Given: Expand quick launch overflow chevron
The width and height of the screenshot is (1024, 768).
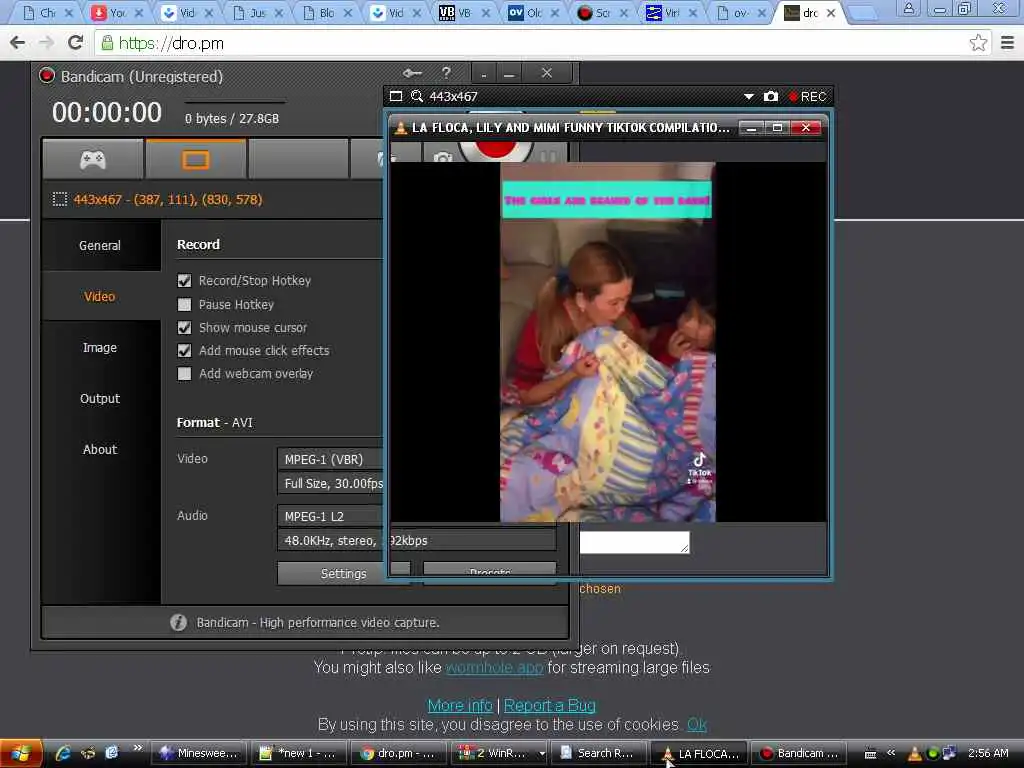Looking at the screenshot, I should 137,748.
